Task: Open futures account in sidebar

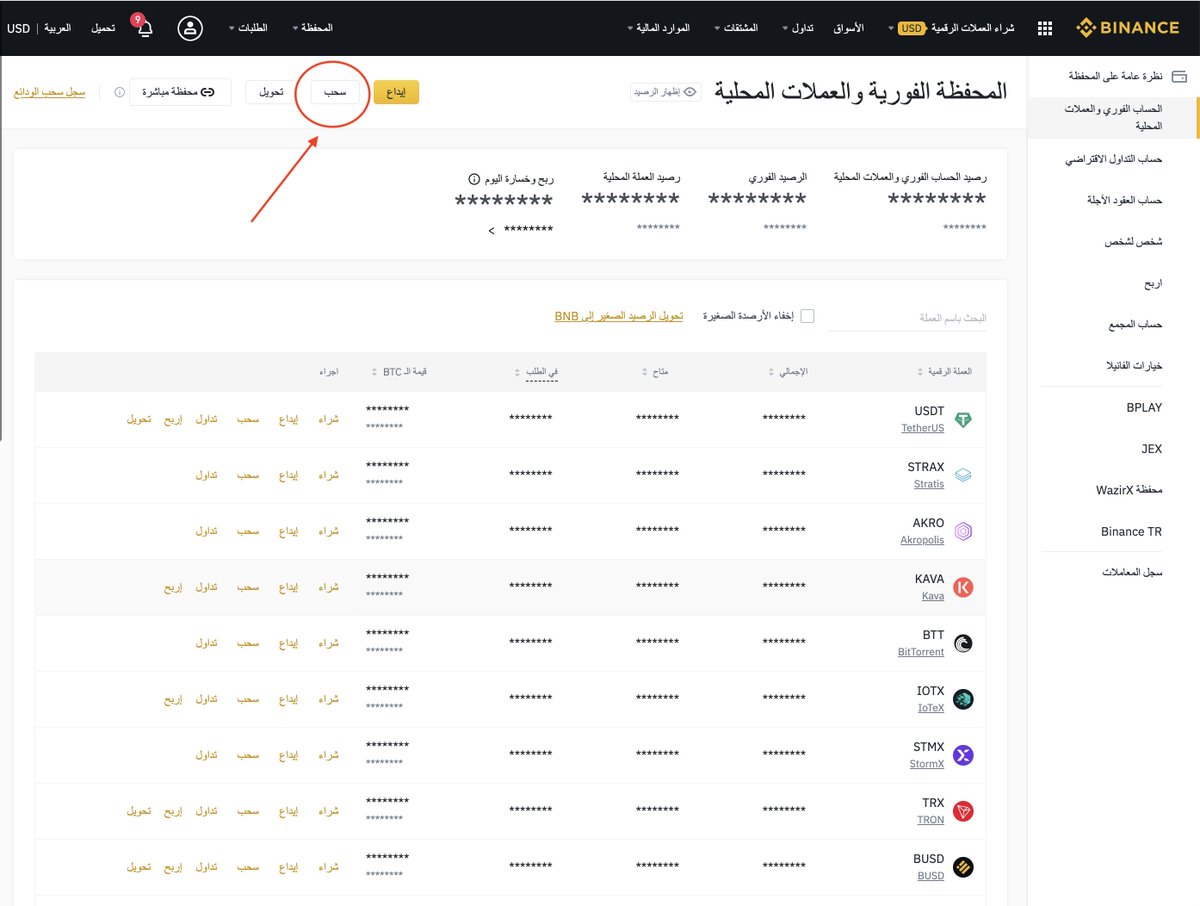Action: point(1125,200)
